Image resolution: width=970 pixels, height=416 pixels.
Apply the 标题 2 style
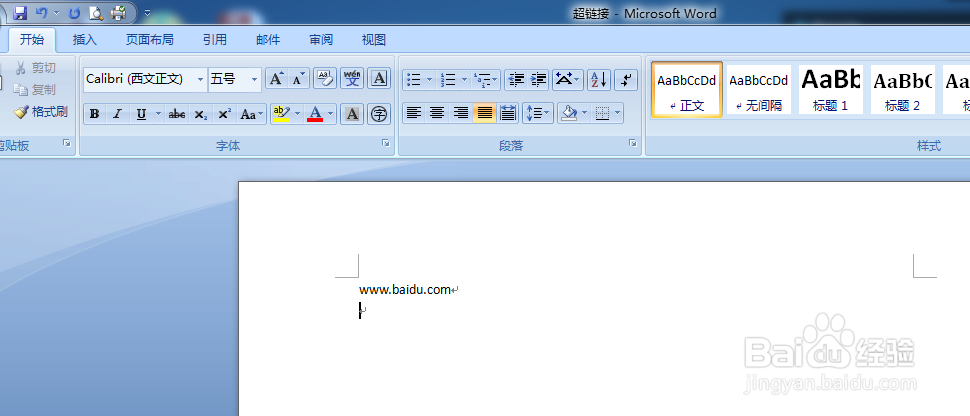[x=903, y=90]
